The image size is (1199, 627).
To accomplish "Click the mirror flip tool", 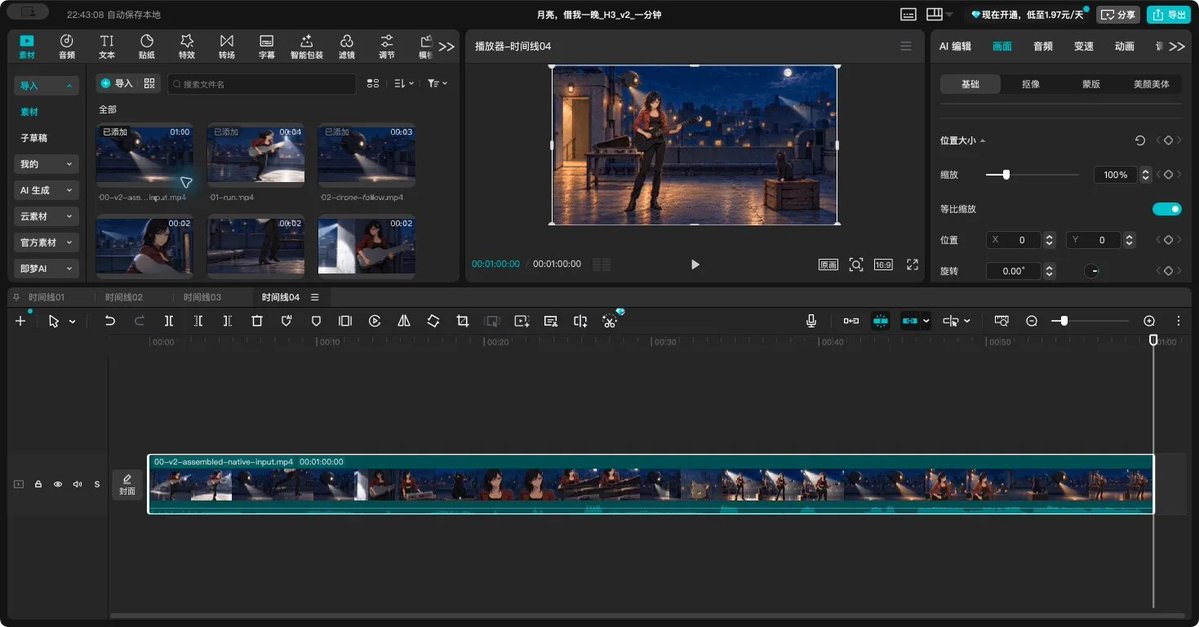I will click(404, 321).
